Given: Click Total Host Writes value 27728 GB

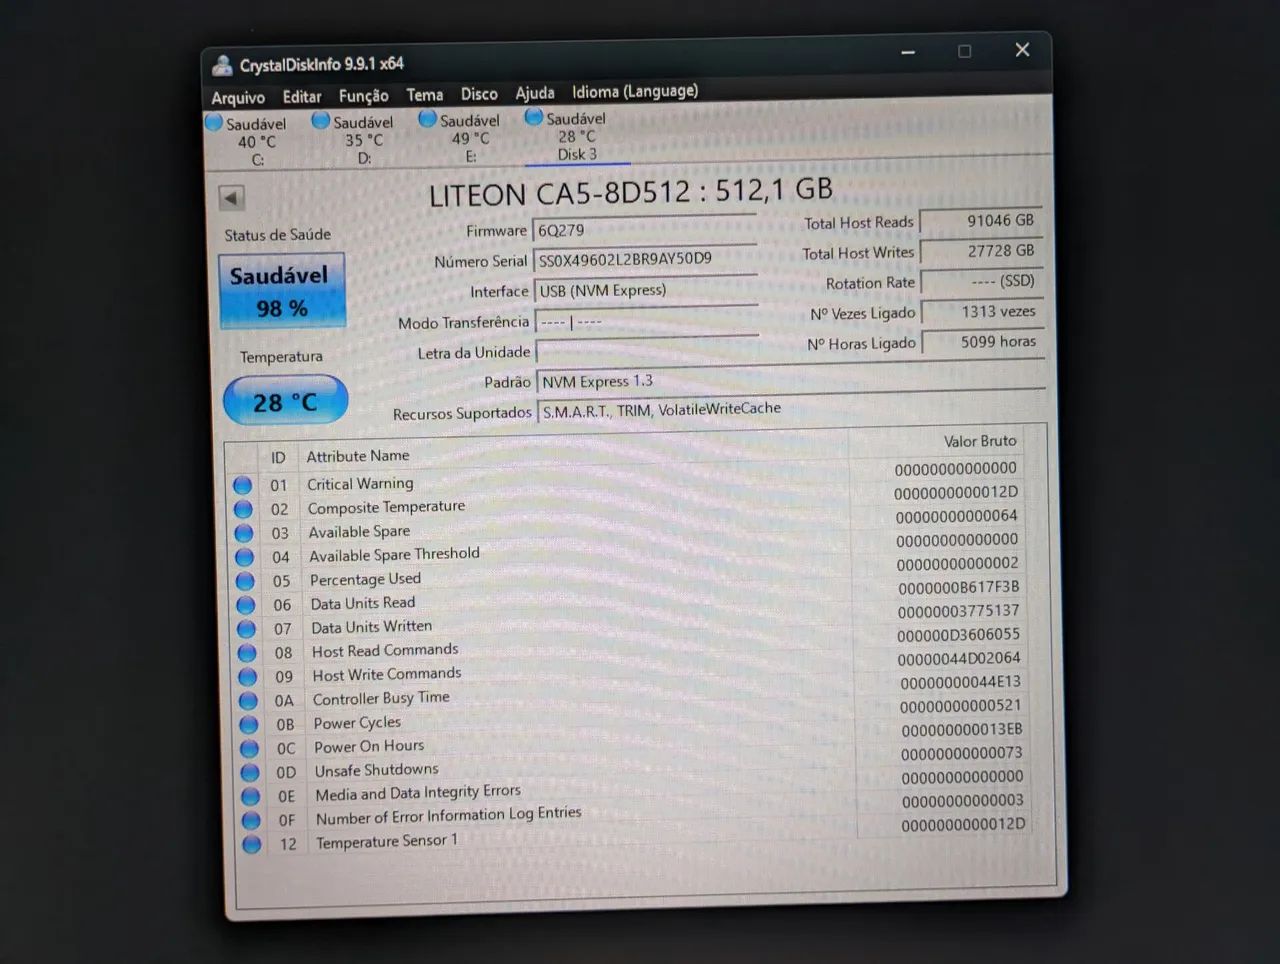Looking at the screenshot, I should tap(981, 251).
